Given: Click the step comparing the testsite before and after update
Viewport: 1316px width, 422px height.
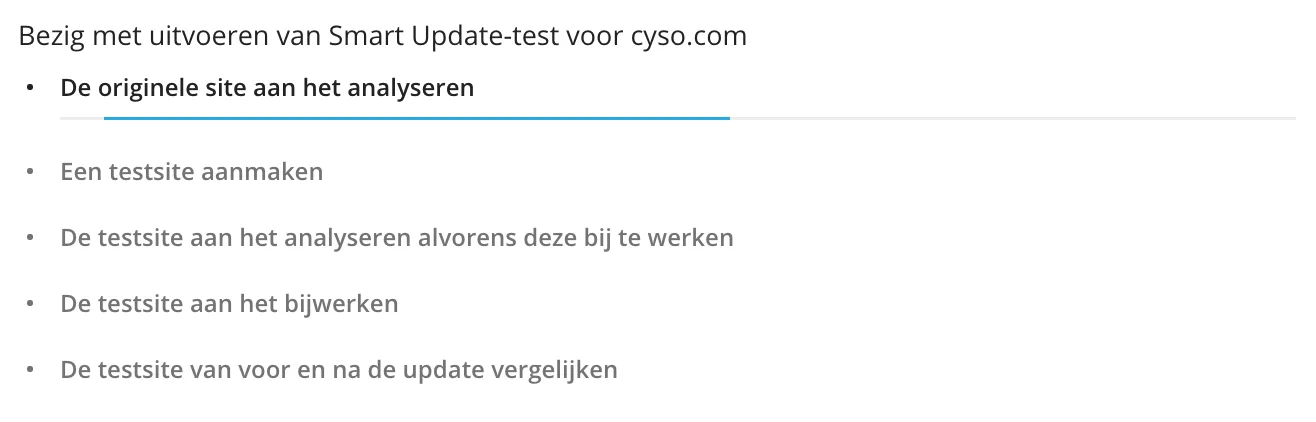Looking at the screenshot, I should click(x=339, y=370).
